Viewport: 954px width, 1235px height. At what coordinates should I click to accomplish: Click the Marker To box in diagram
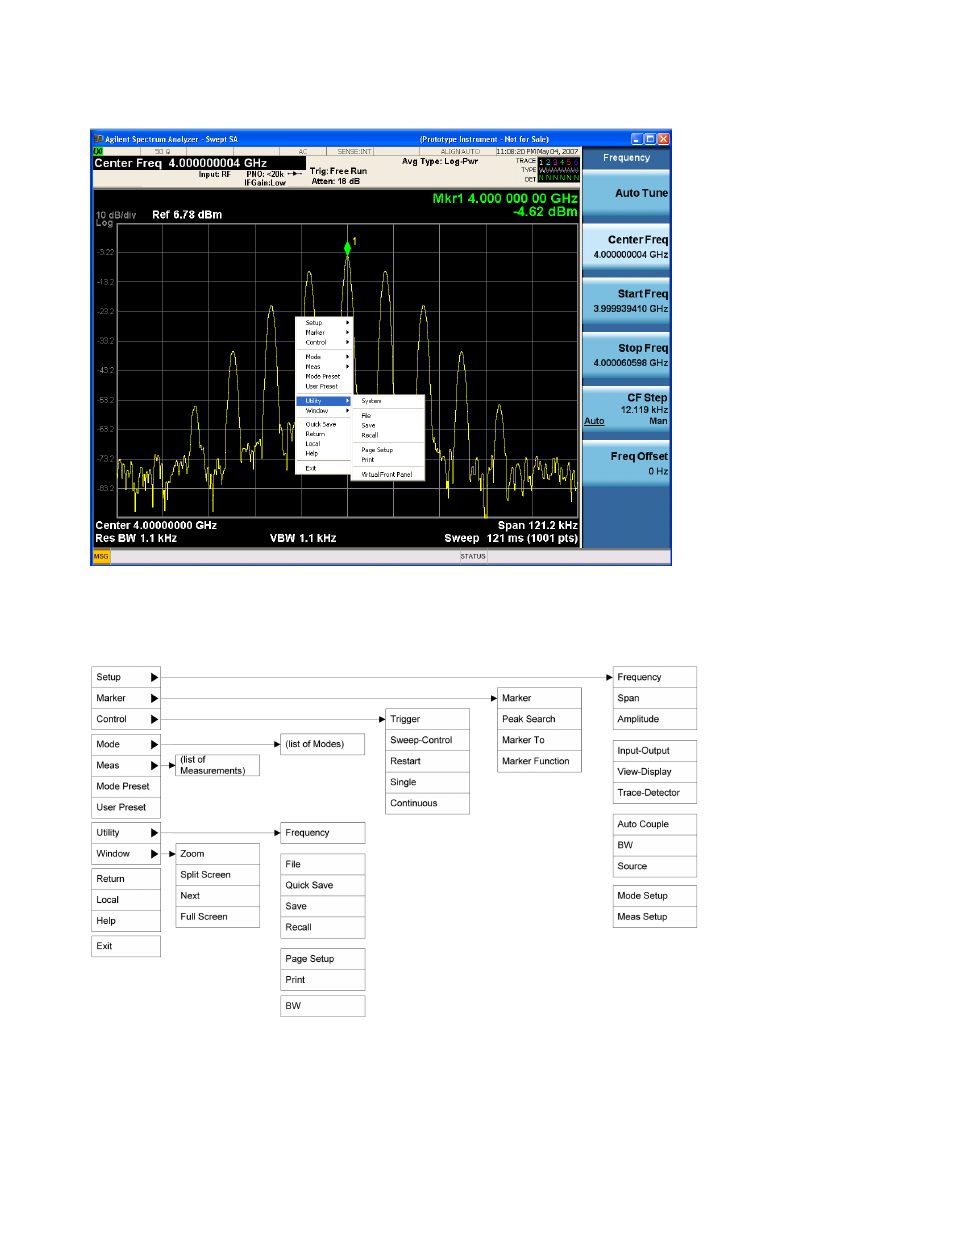click(540, 740)
